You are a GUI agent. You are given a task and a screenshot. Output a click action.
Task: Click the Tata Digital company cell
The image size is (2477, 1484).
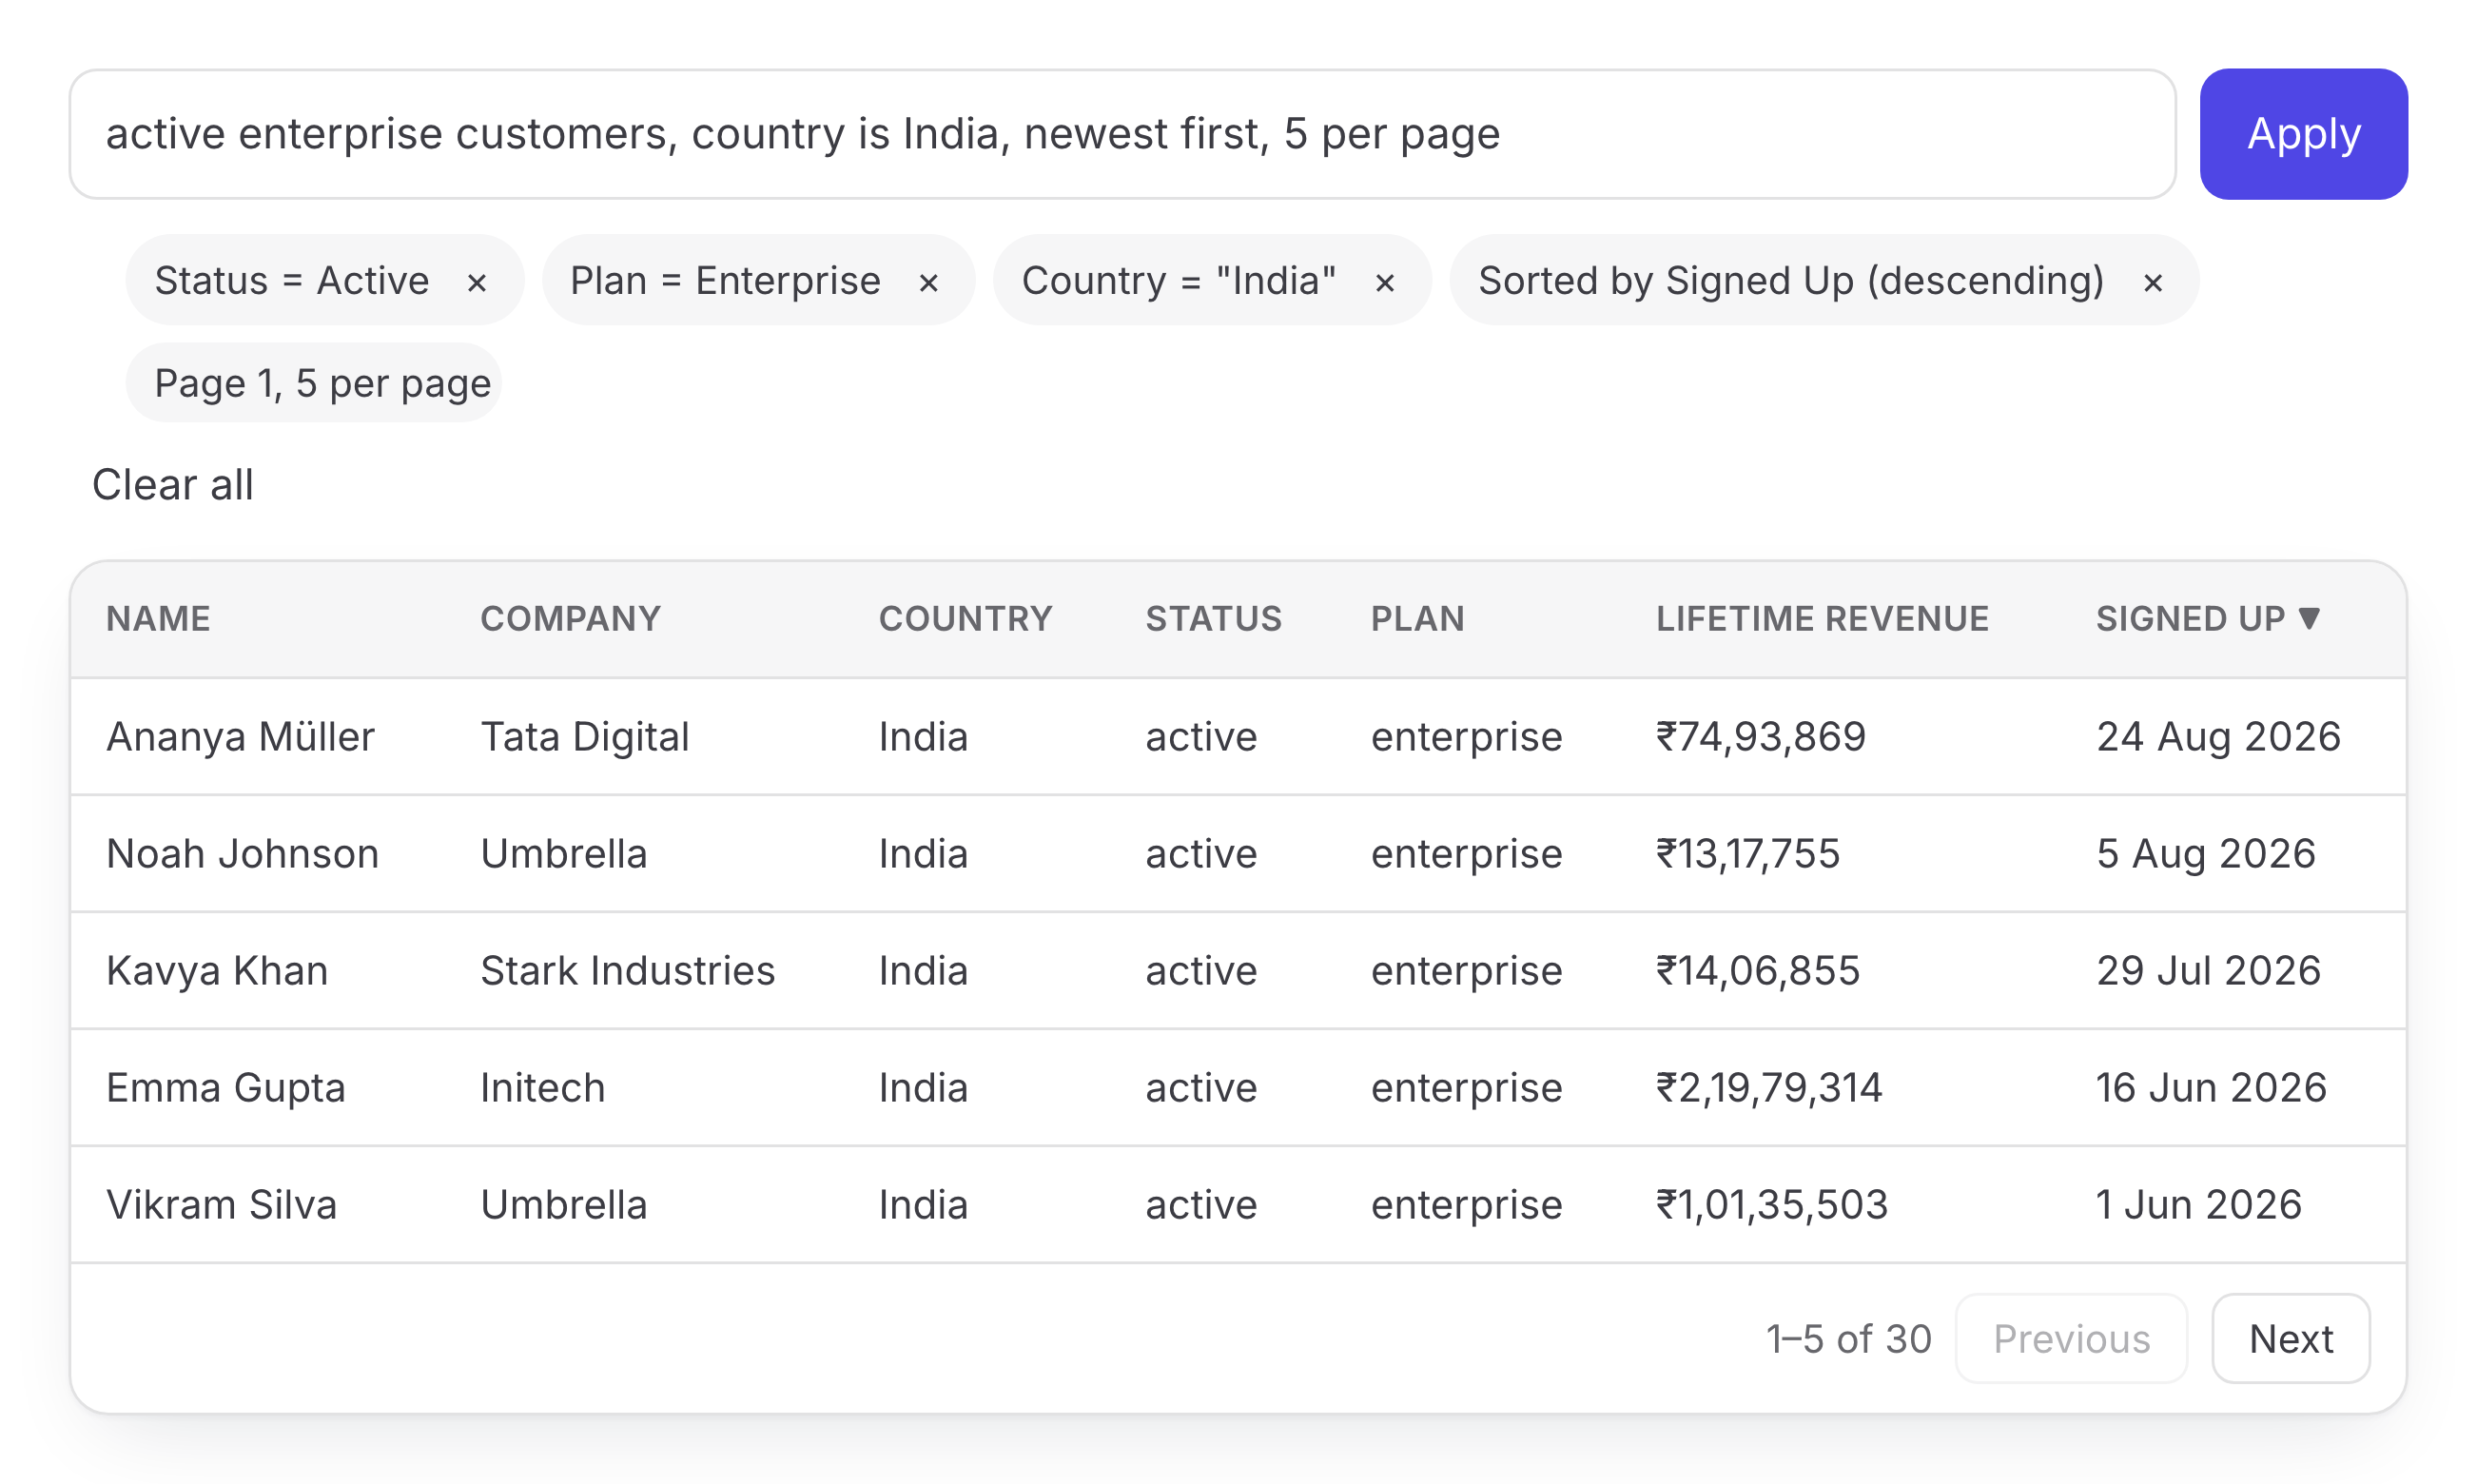pyautogui.click(x=585, y=737)
